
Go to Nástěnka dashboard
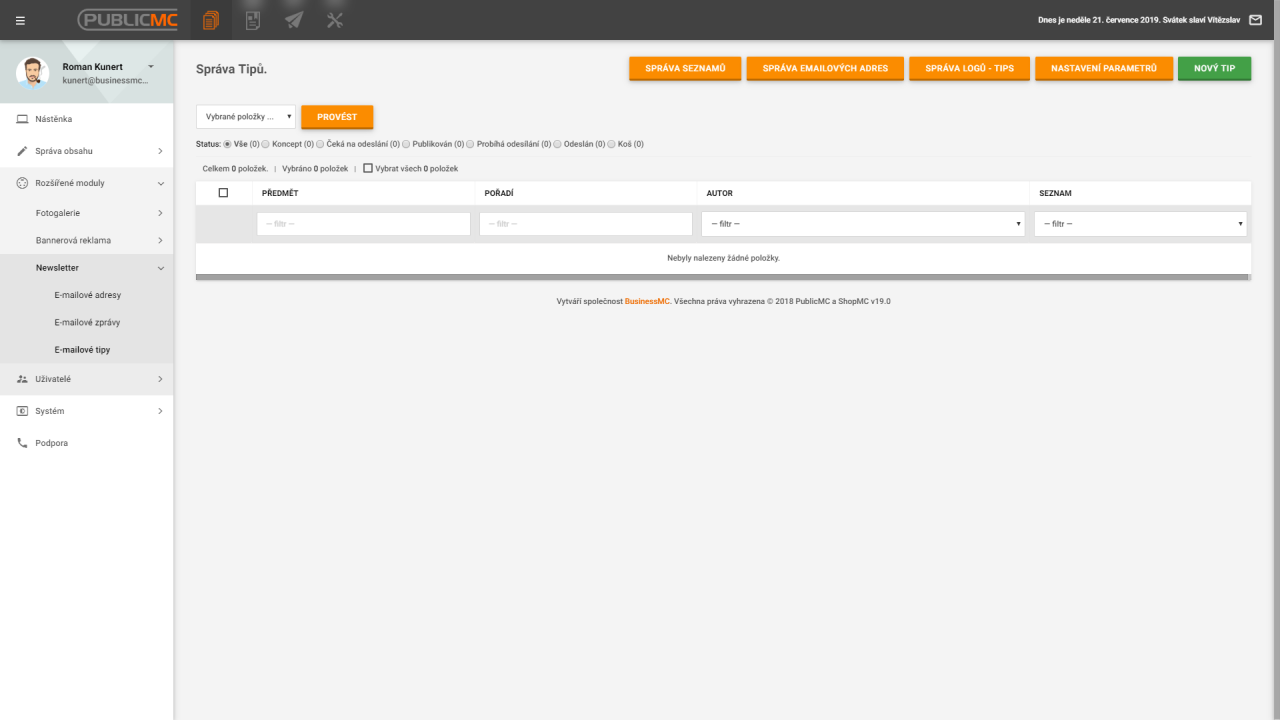[x=54, y=119]
